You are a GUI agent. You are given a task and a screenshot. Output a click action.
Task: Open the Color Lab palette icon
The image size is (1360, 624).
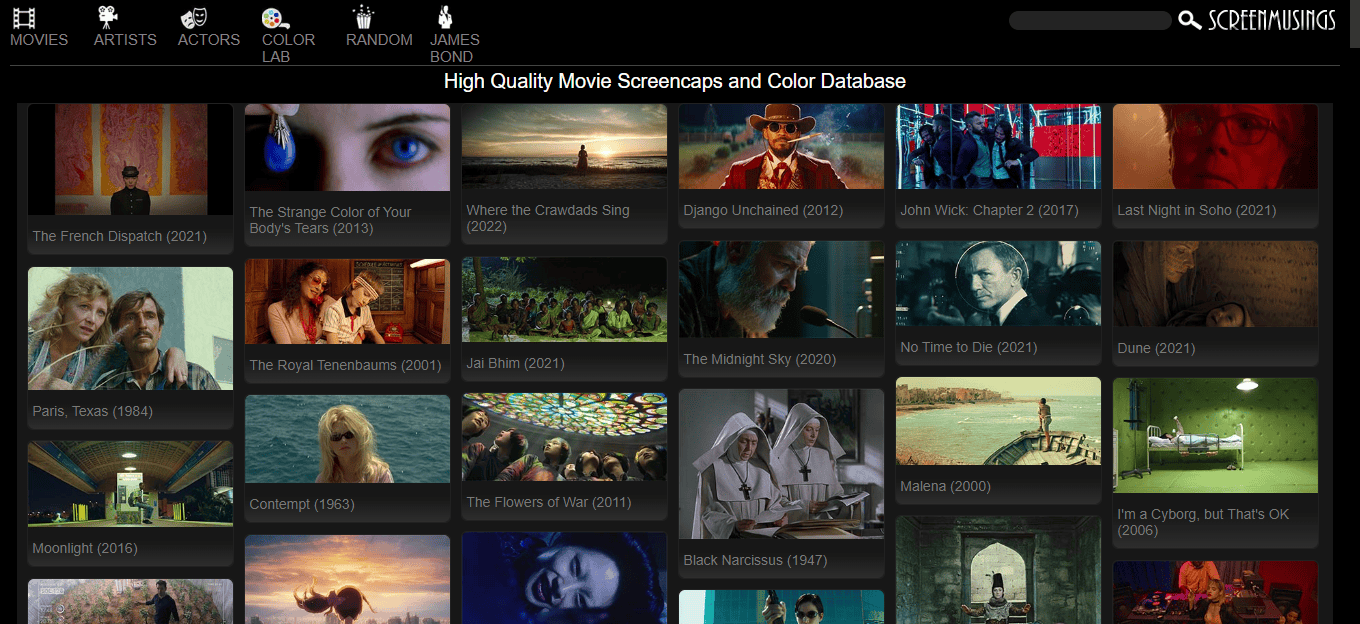(x=275, y=17)
